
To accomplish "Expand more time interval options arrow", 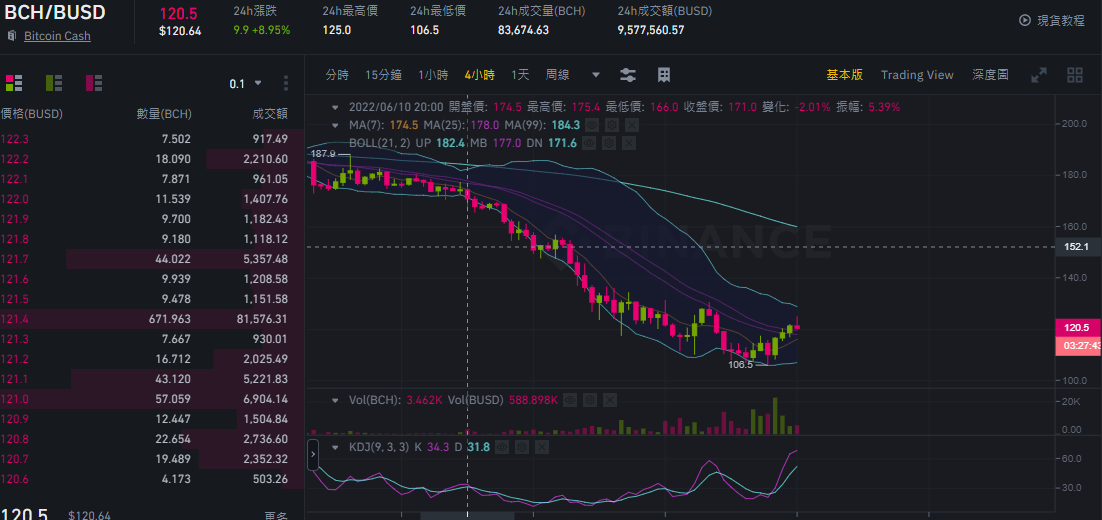I will [596, 74].
